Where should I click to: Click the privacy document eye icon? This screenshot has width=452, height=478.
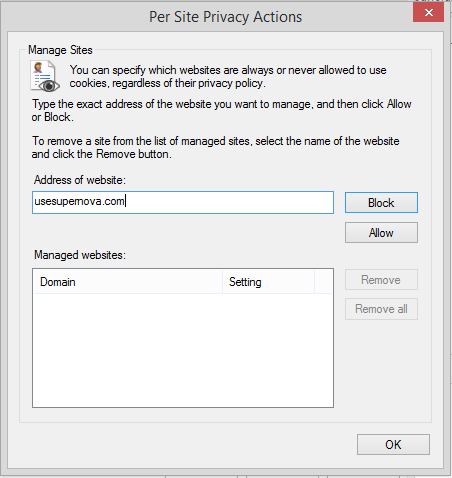tap(45, 76)
